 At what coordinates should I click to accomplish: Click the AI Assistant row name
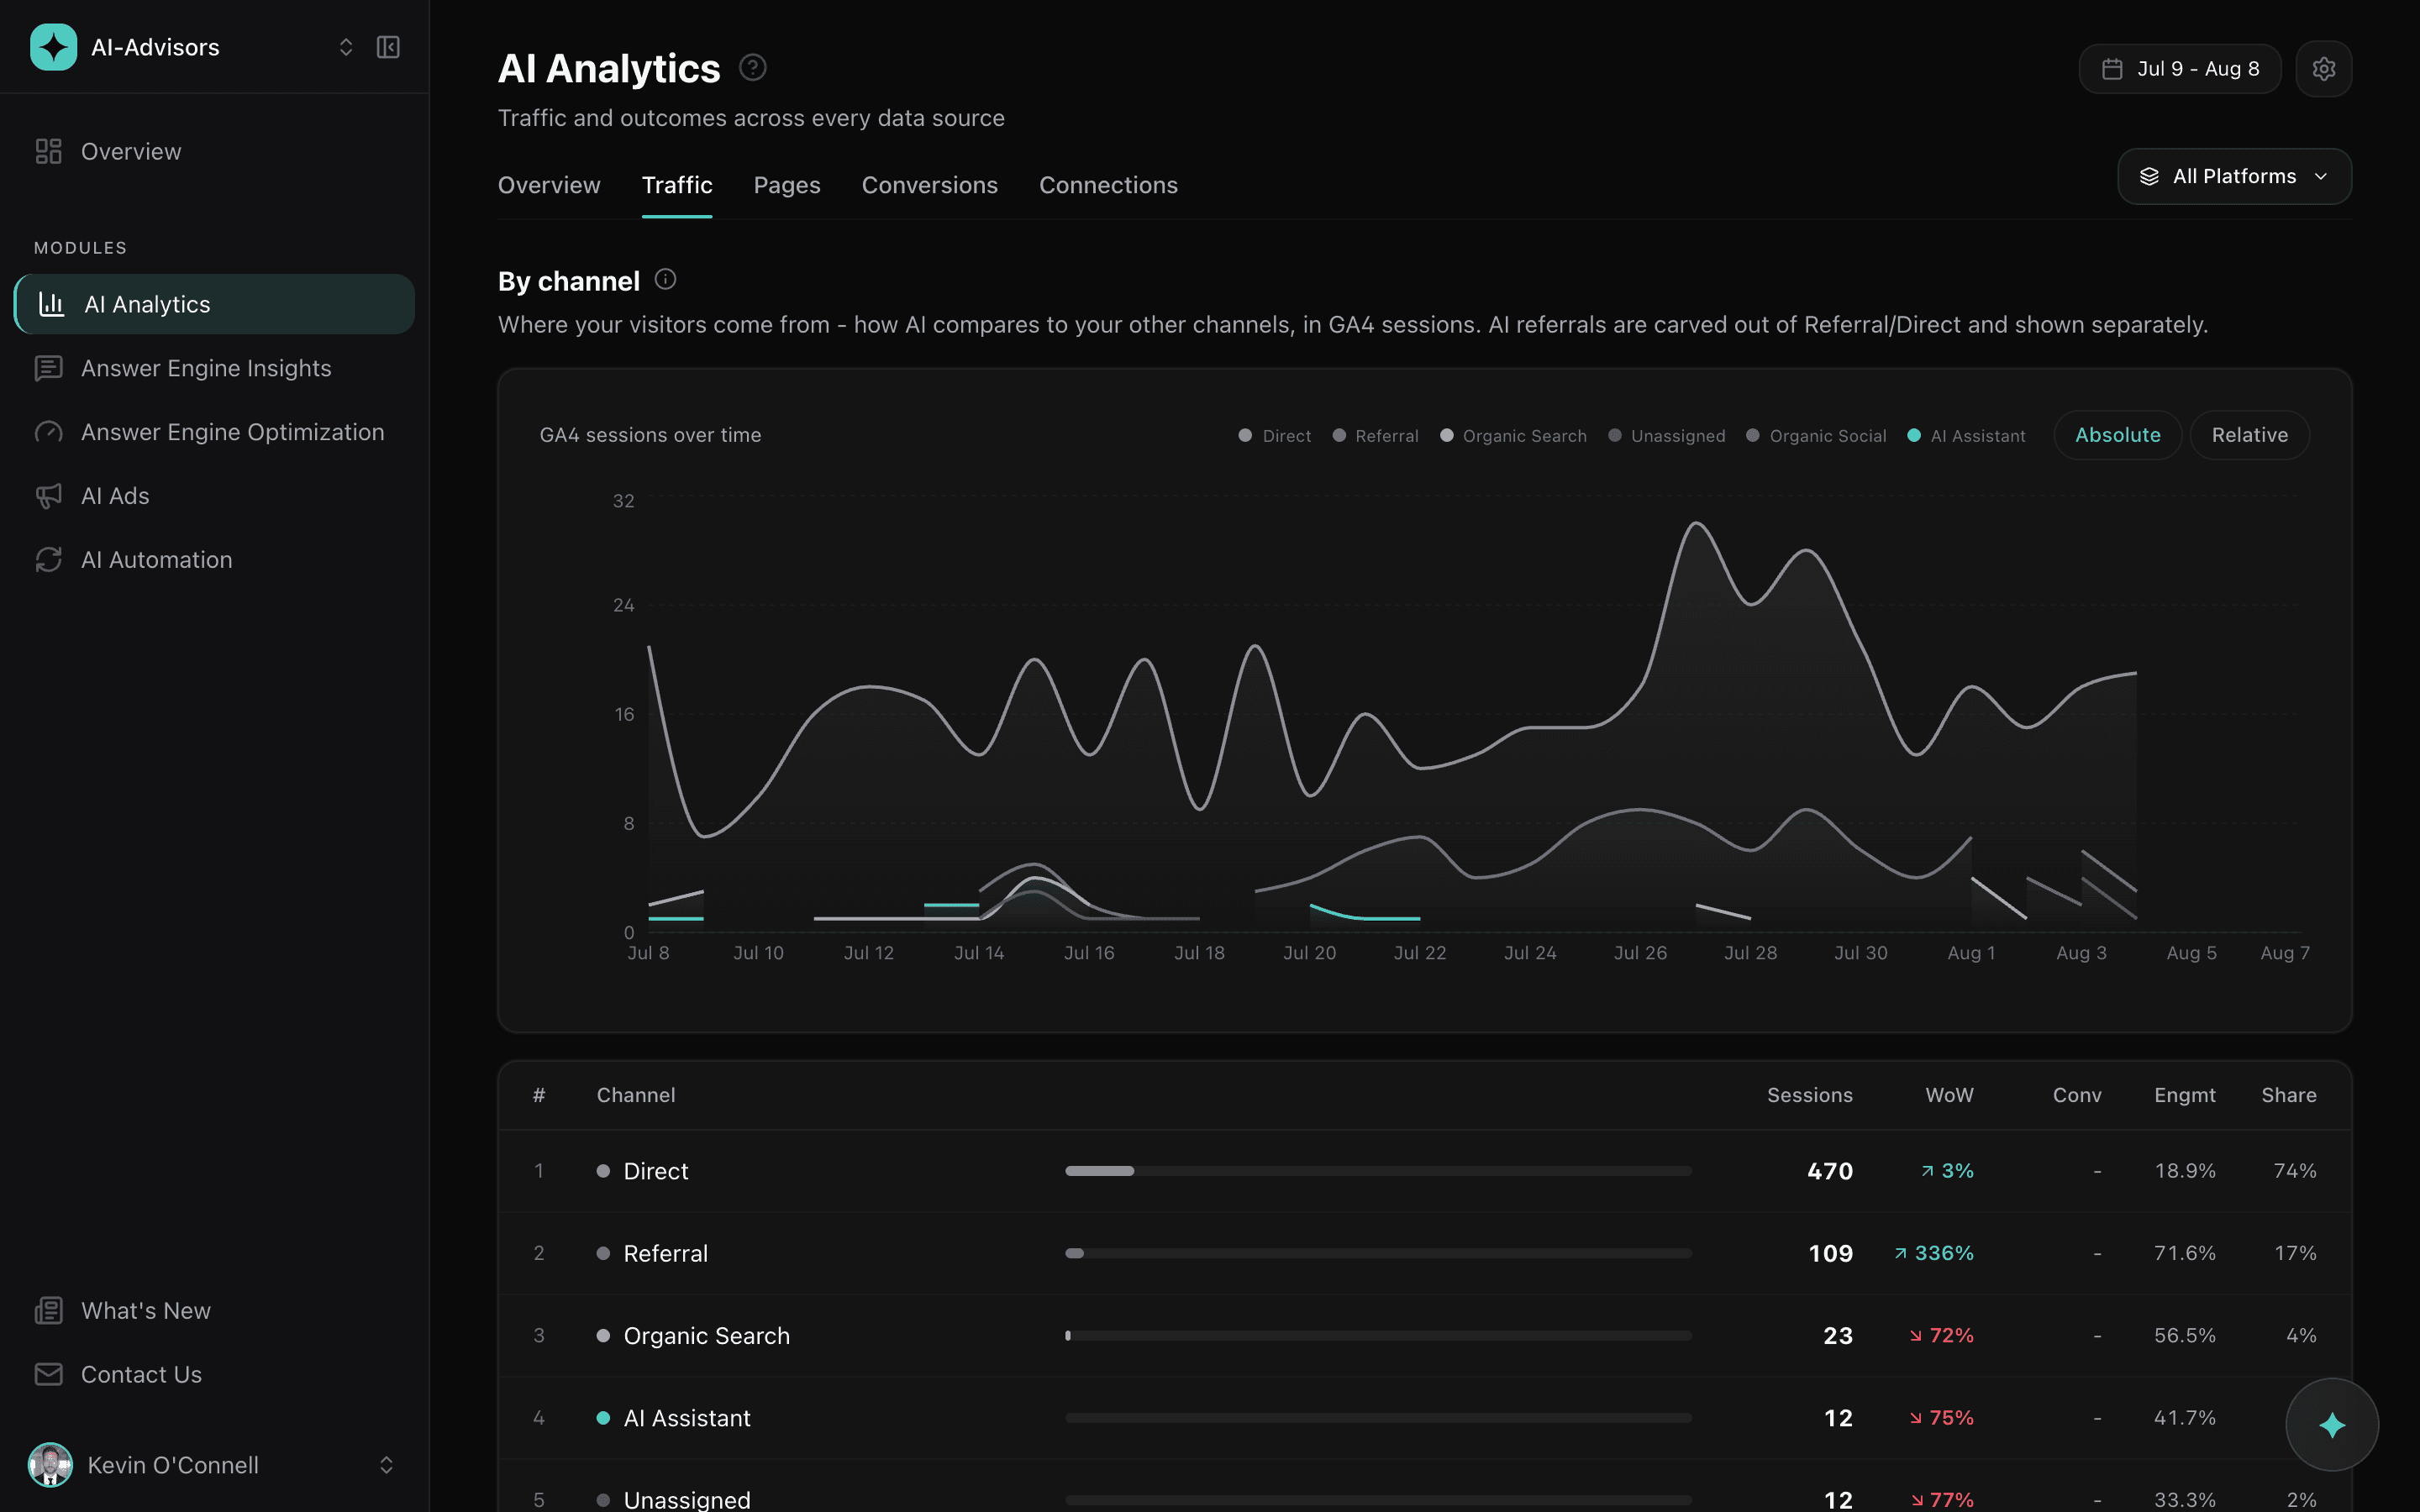click(687, 1418)
